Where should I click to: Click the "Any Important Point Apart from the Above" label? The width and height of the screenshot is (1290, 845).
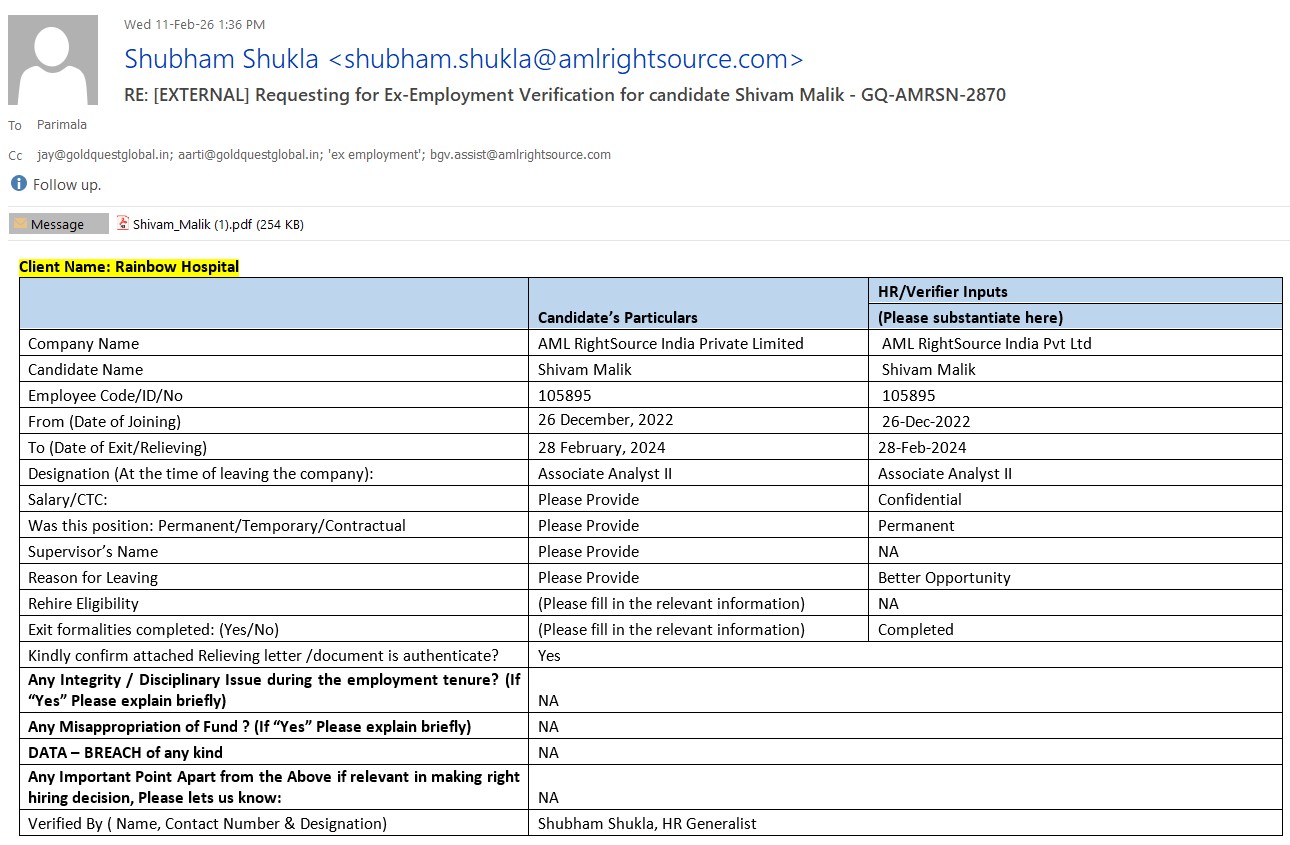[274, 787]
